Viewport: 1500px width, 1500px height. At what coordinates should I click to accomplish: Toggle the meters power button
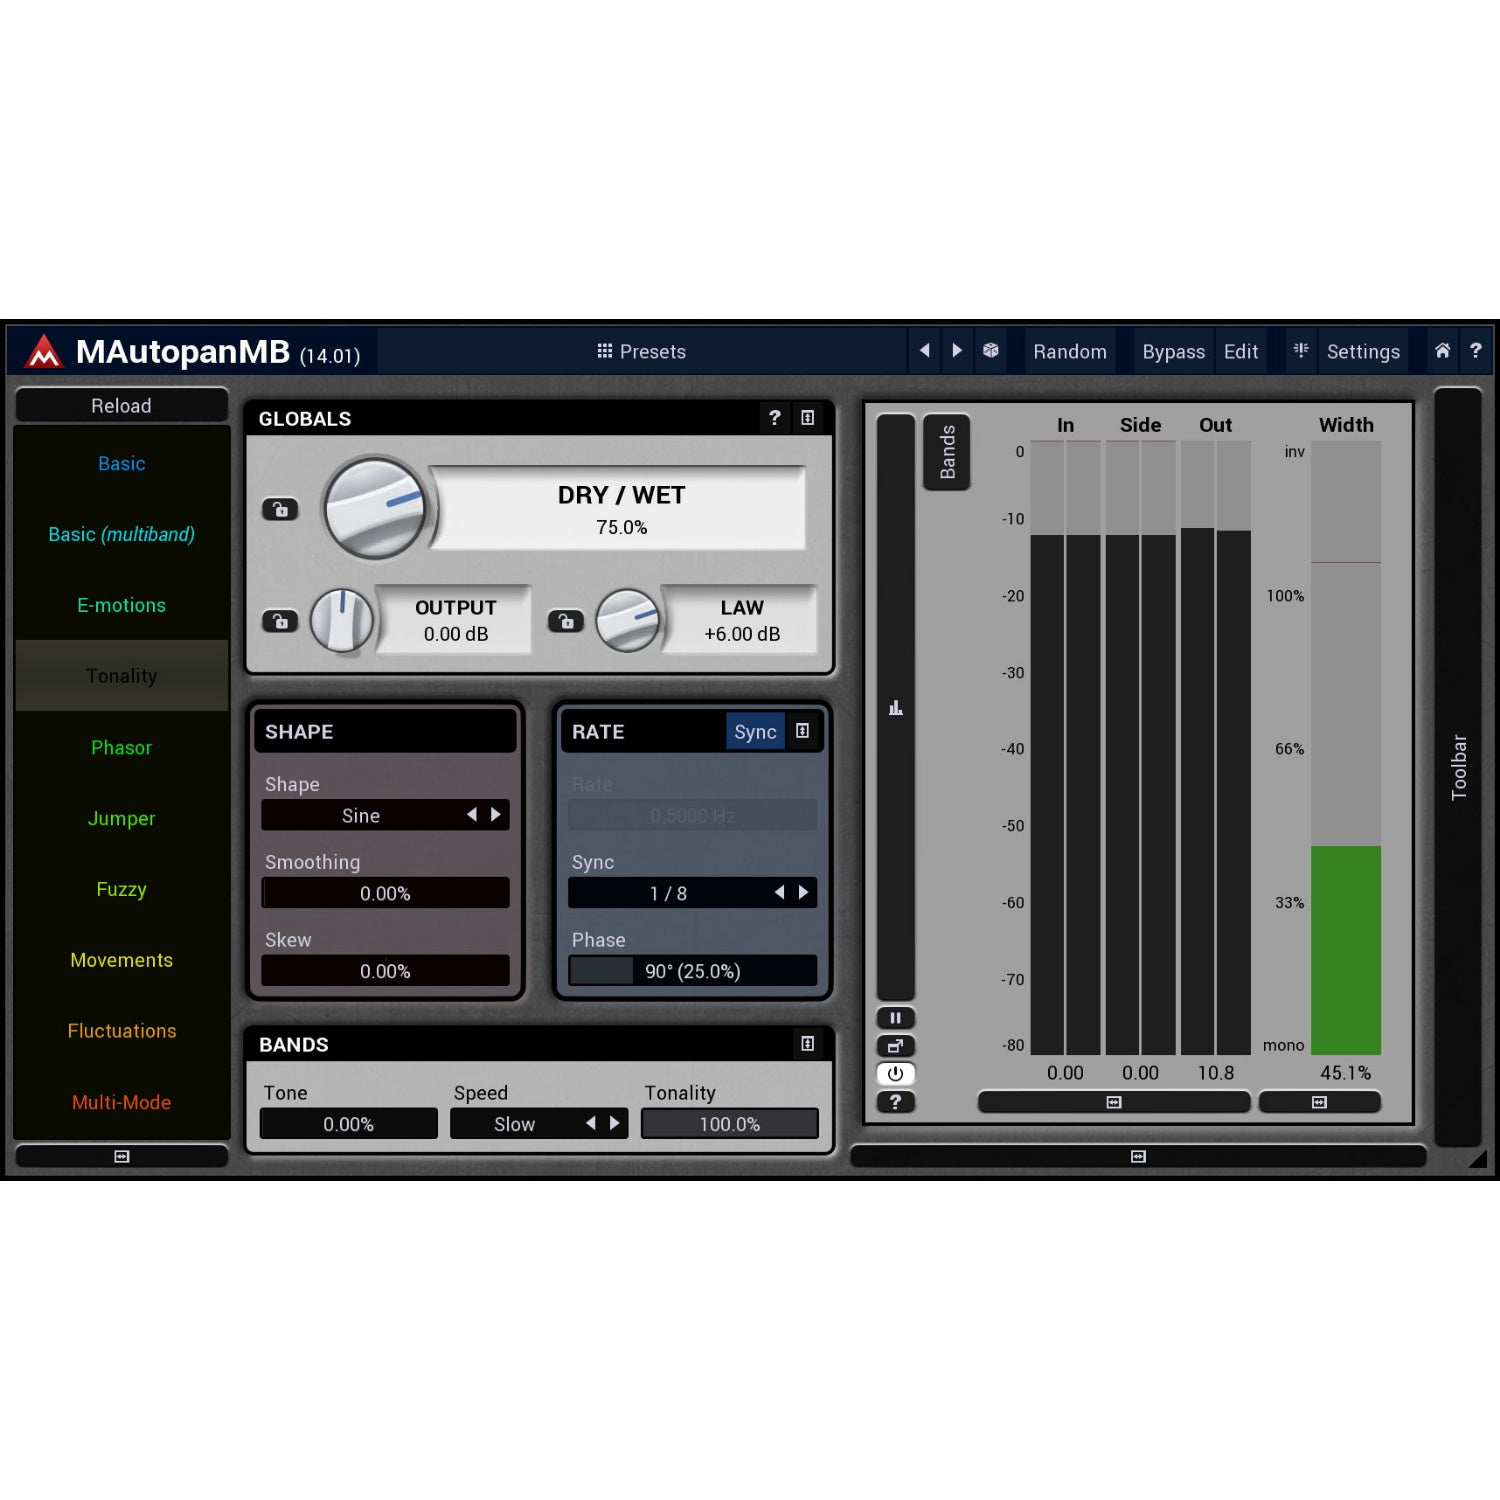[x=895, y=1074]
